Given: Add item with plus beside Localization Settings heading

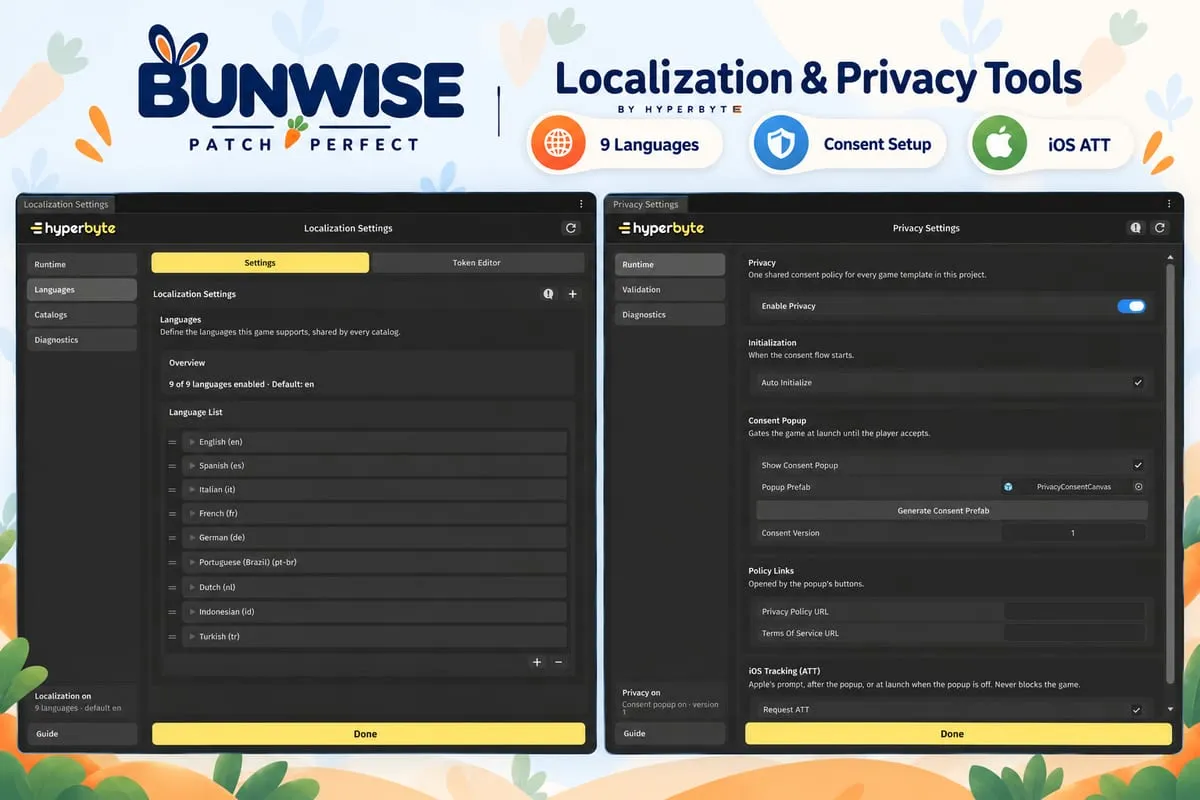Looking at the screenshot, I should 573,294.
